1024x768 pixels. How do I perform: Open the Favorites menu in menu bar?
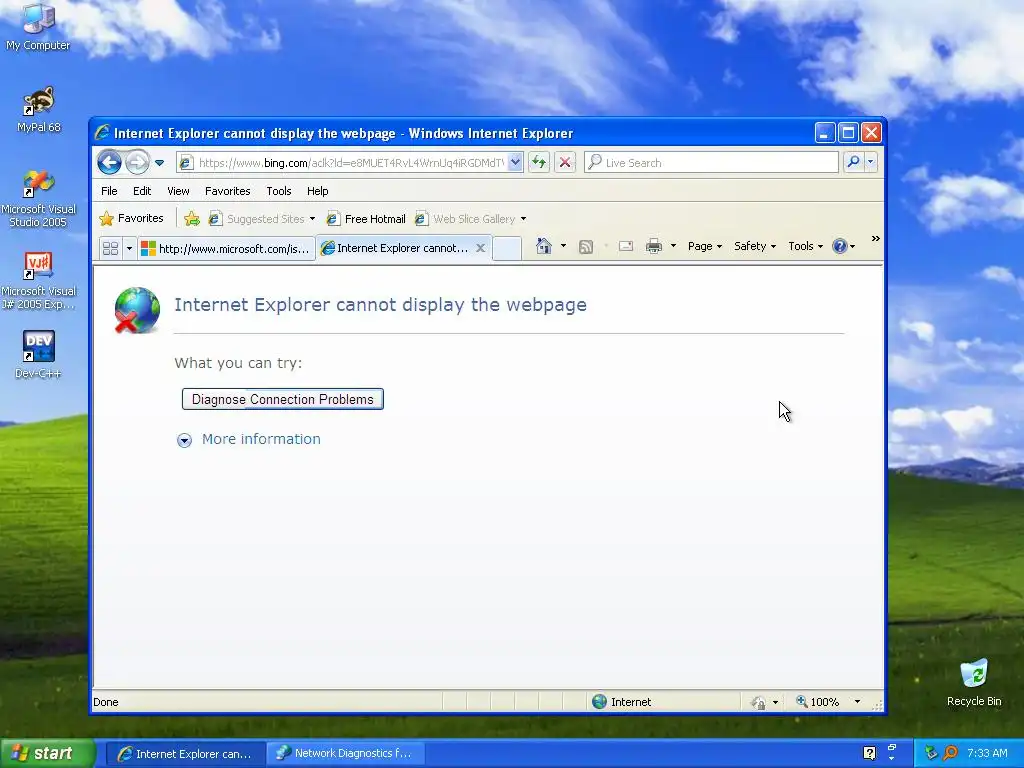(227, 191)
